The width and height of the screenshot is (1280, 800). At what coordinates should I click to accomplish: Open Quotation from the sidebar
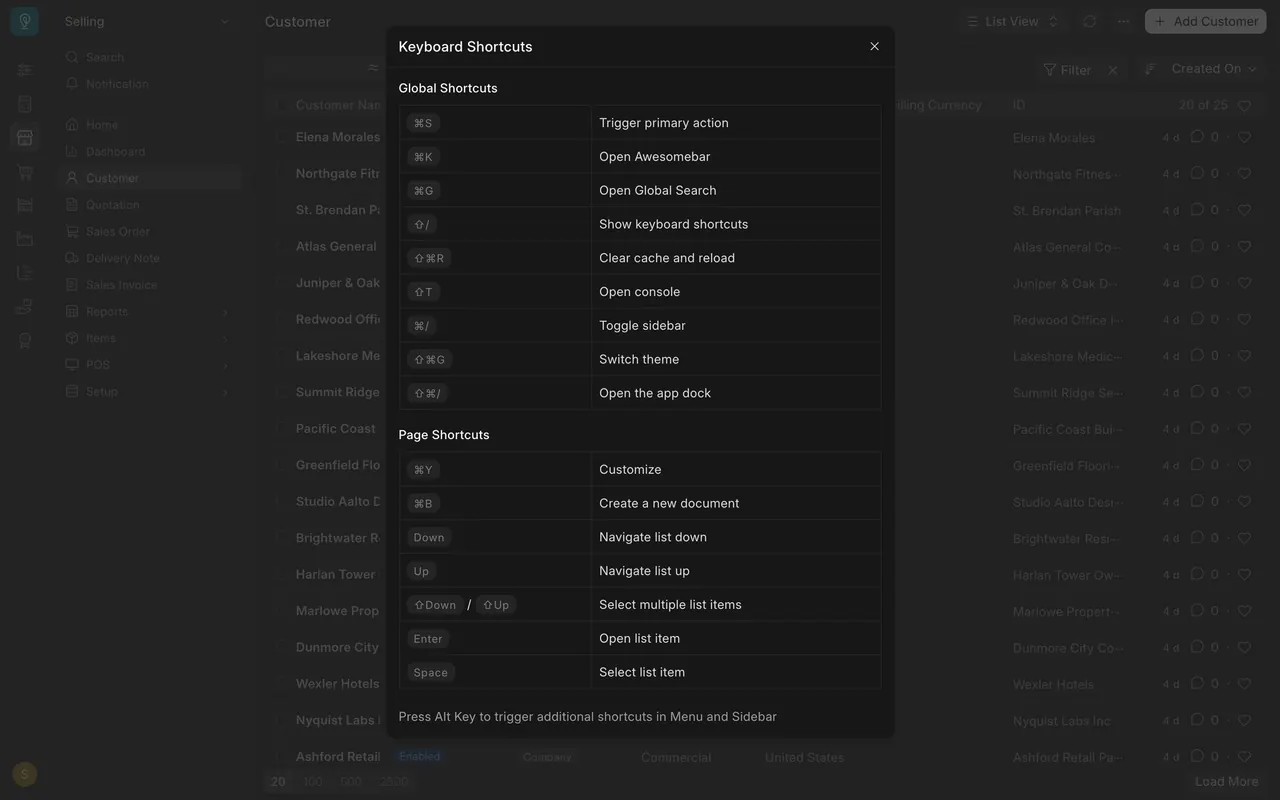click(x=149, y=205)
